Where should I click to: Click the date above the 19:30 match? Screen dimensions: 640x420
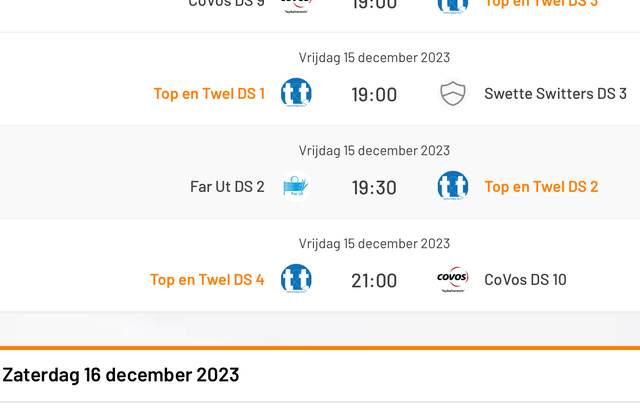374,151
